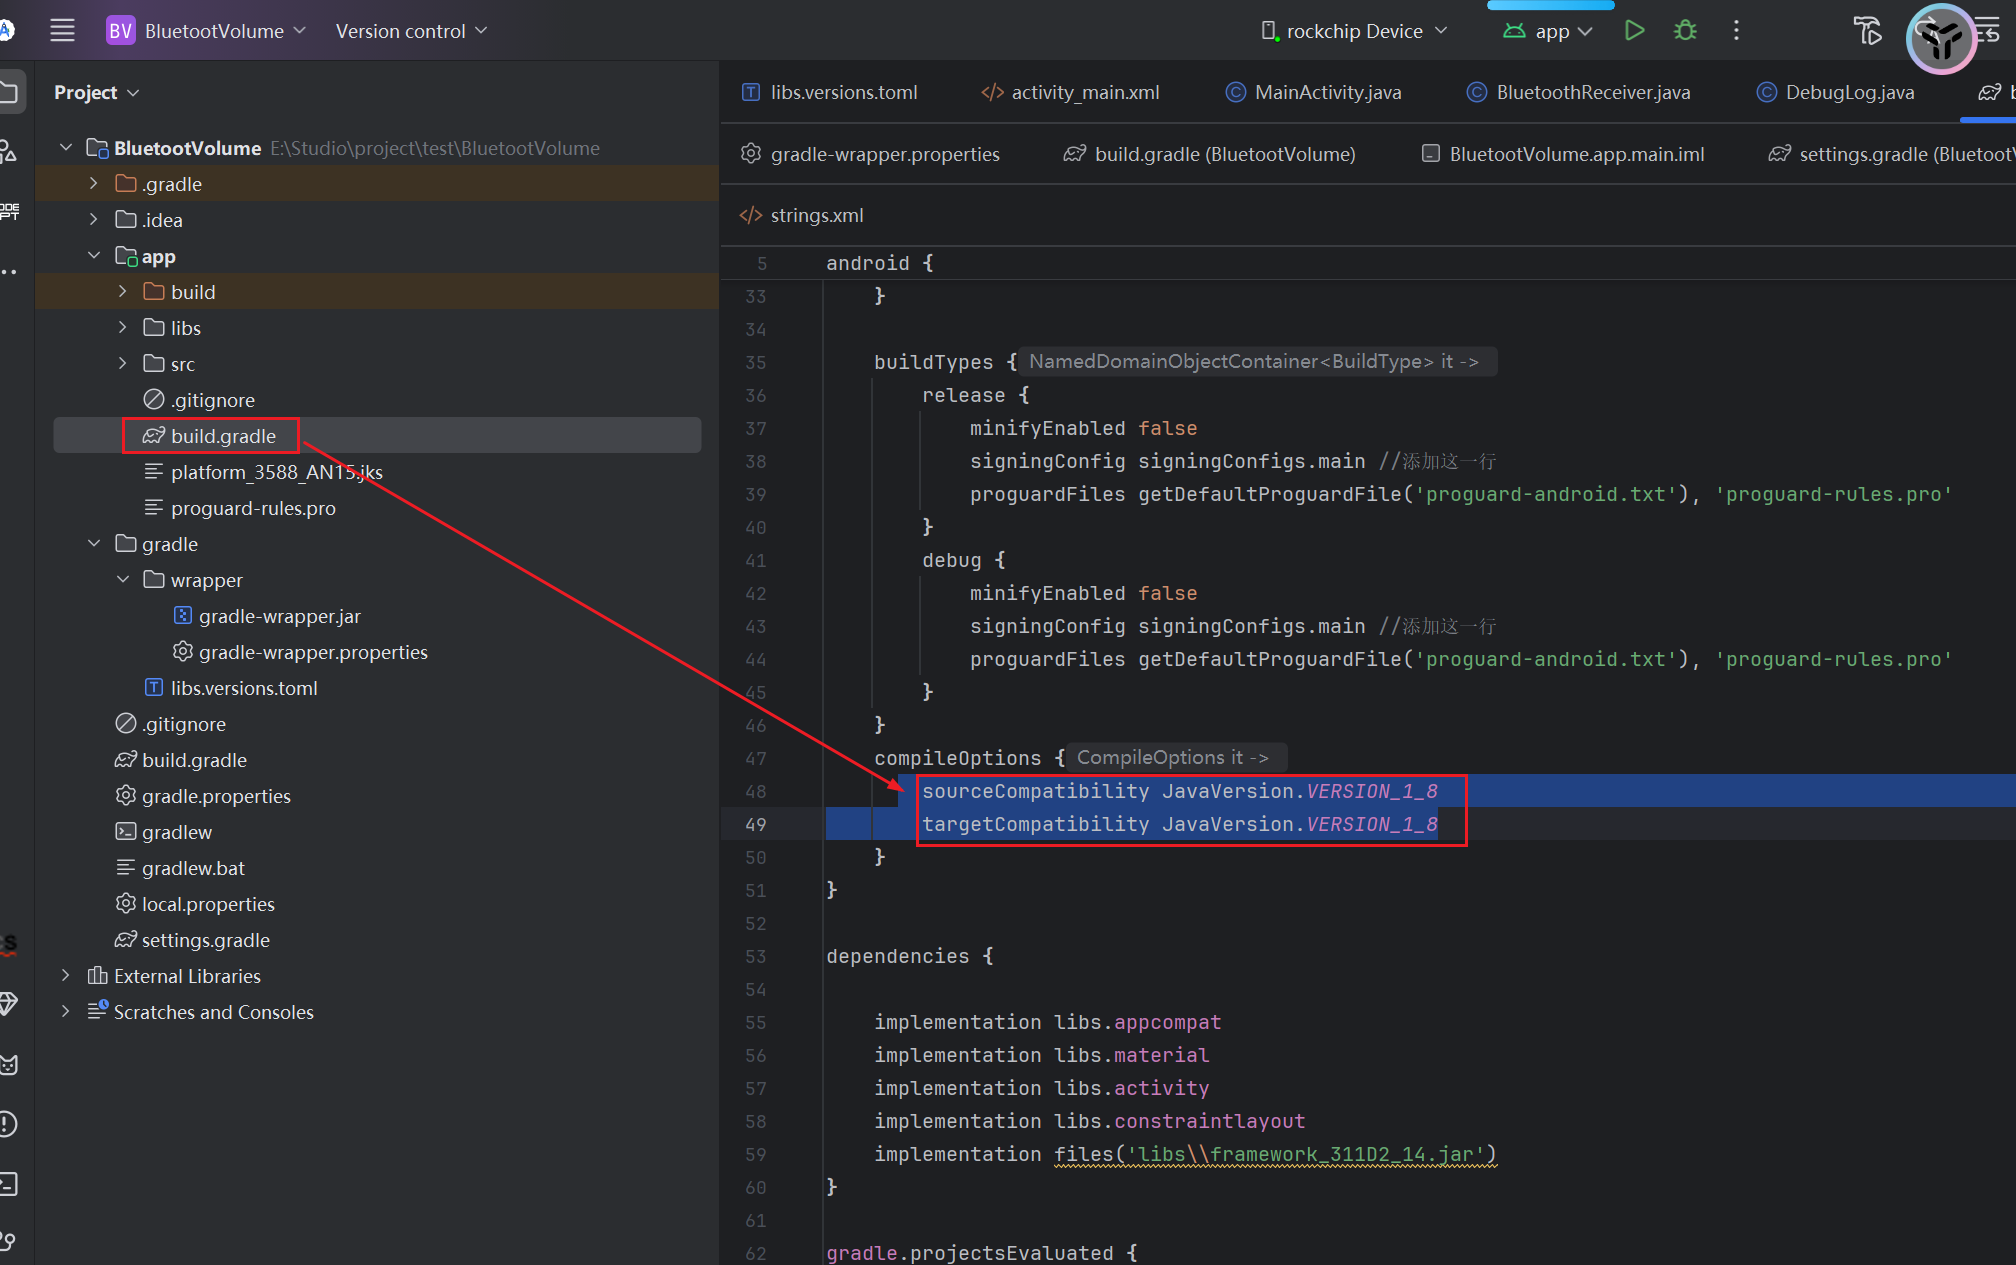Switch to the MainActivity.java tab
2016x1265 pixels.
click(x=1314, y=92)
